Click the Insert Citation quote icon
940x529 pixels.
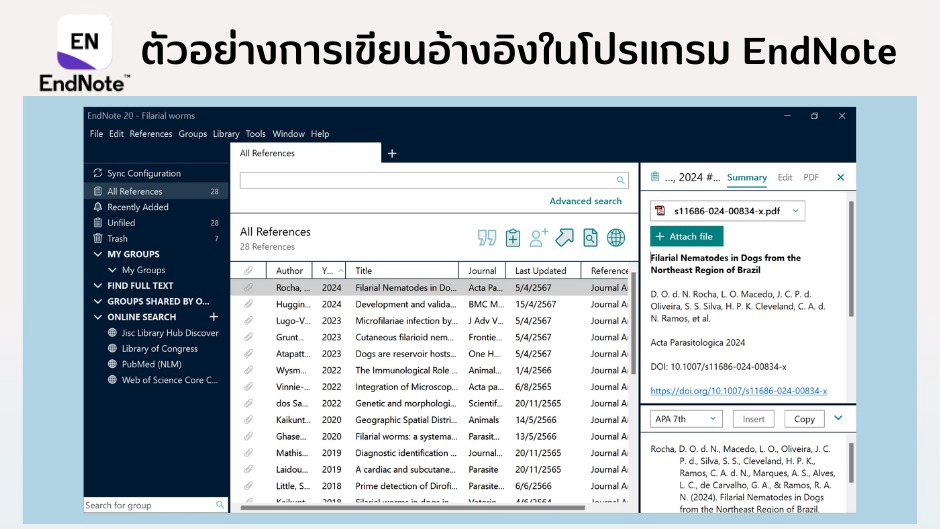point(487,238)
